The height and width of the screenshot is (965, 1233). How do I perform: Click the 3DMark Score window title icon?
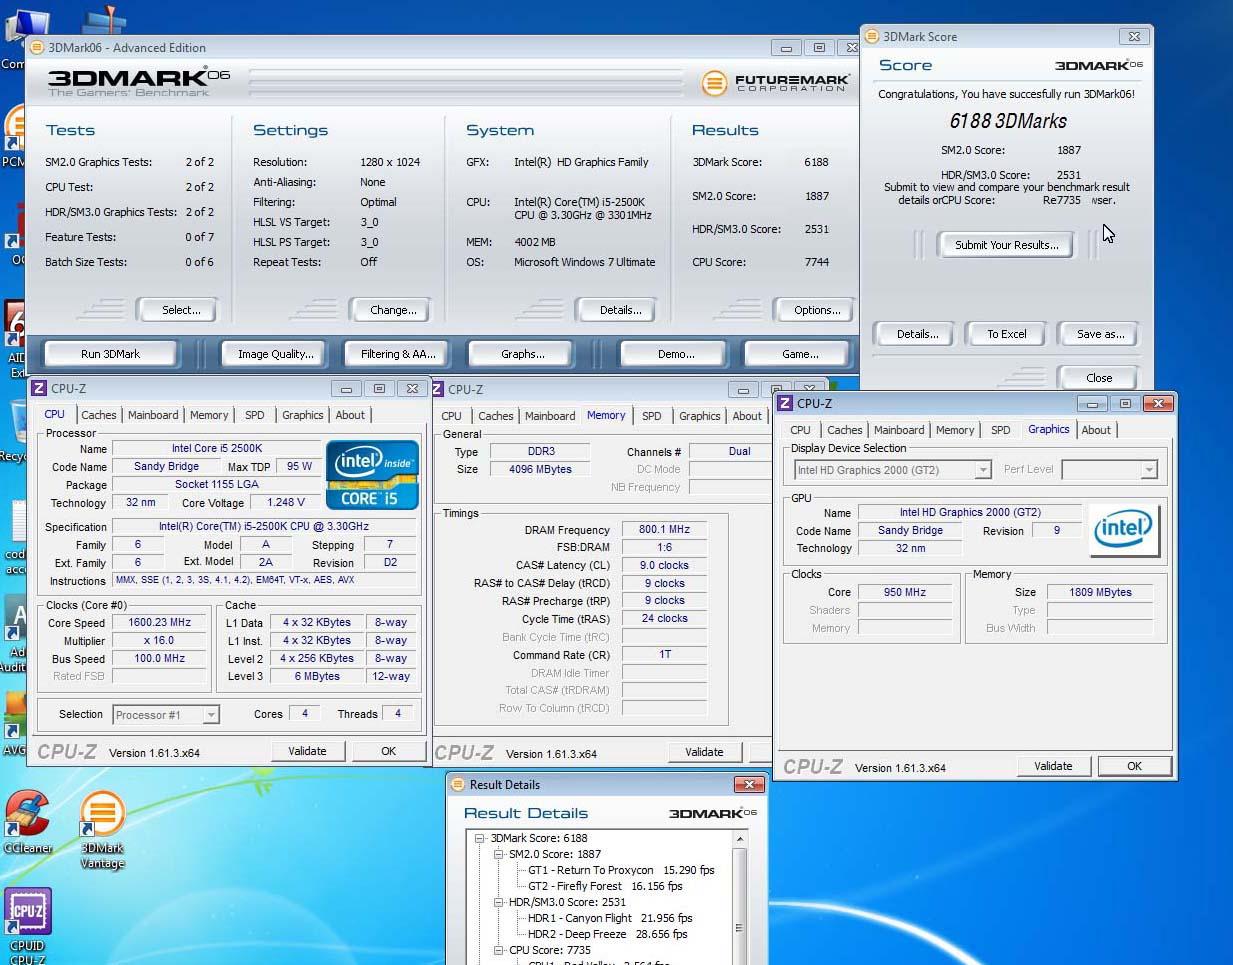click(x=871, y=36)
